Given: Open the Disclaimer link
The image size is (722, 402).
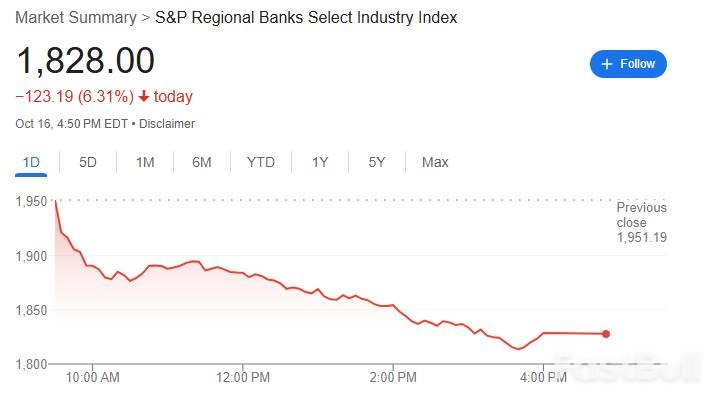Looking at the screenshot, I should click(167, 124).
